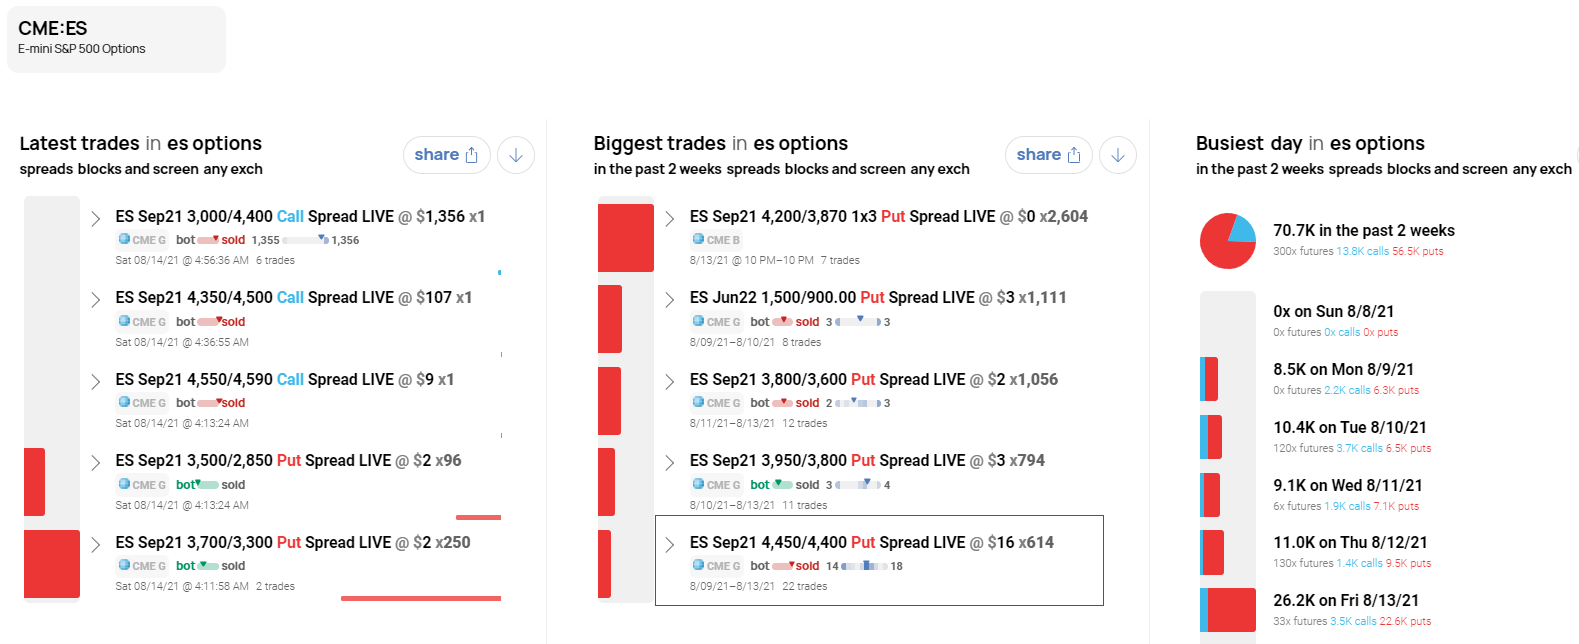Select the 26.2K on Fri 8/13/21 day entry
The height and width of the screenshot is (644, 1579).
click(1345, 601)
